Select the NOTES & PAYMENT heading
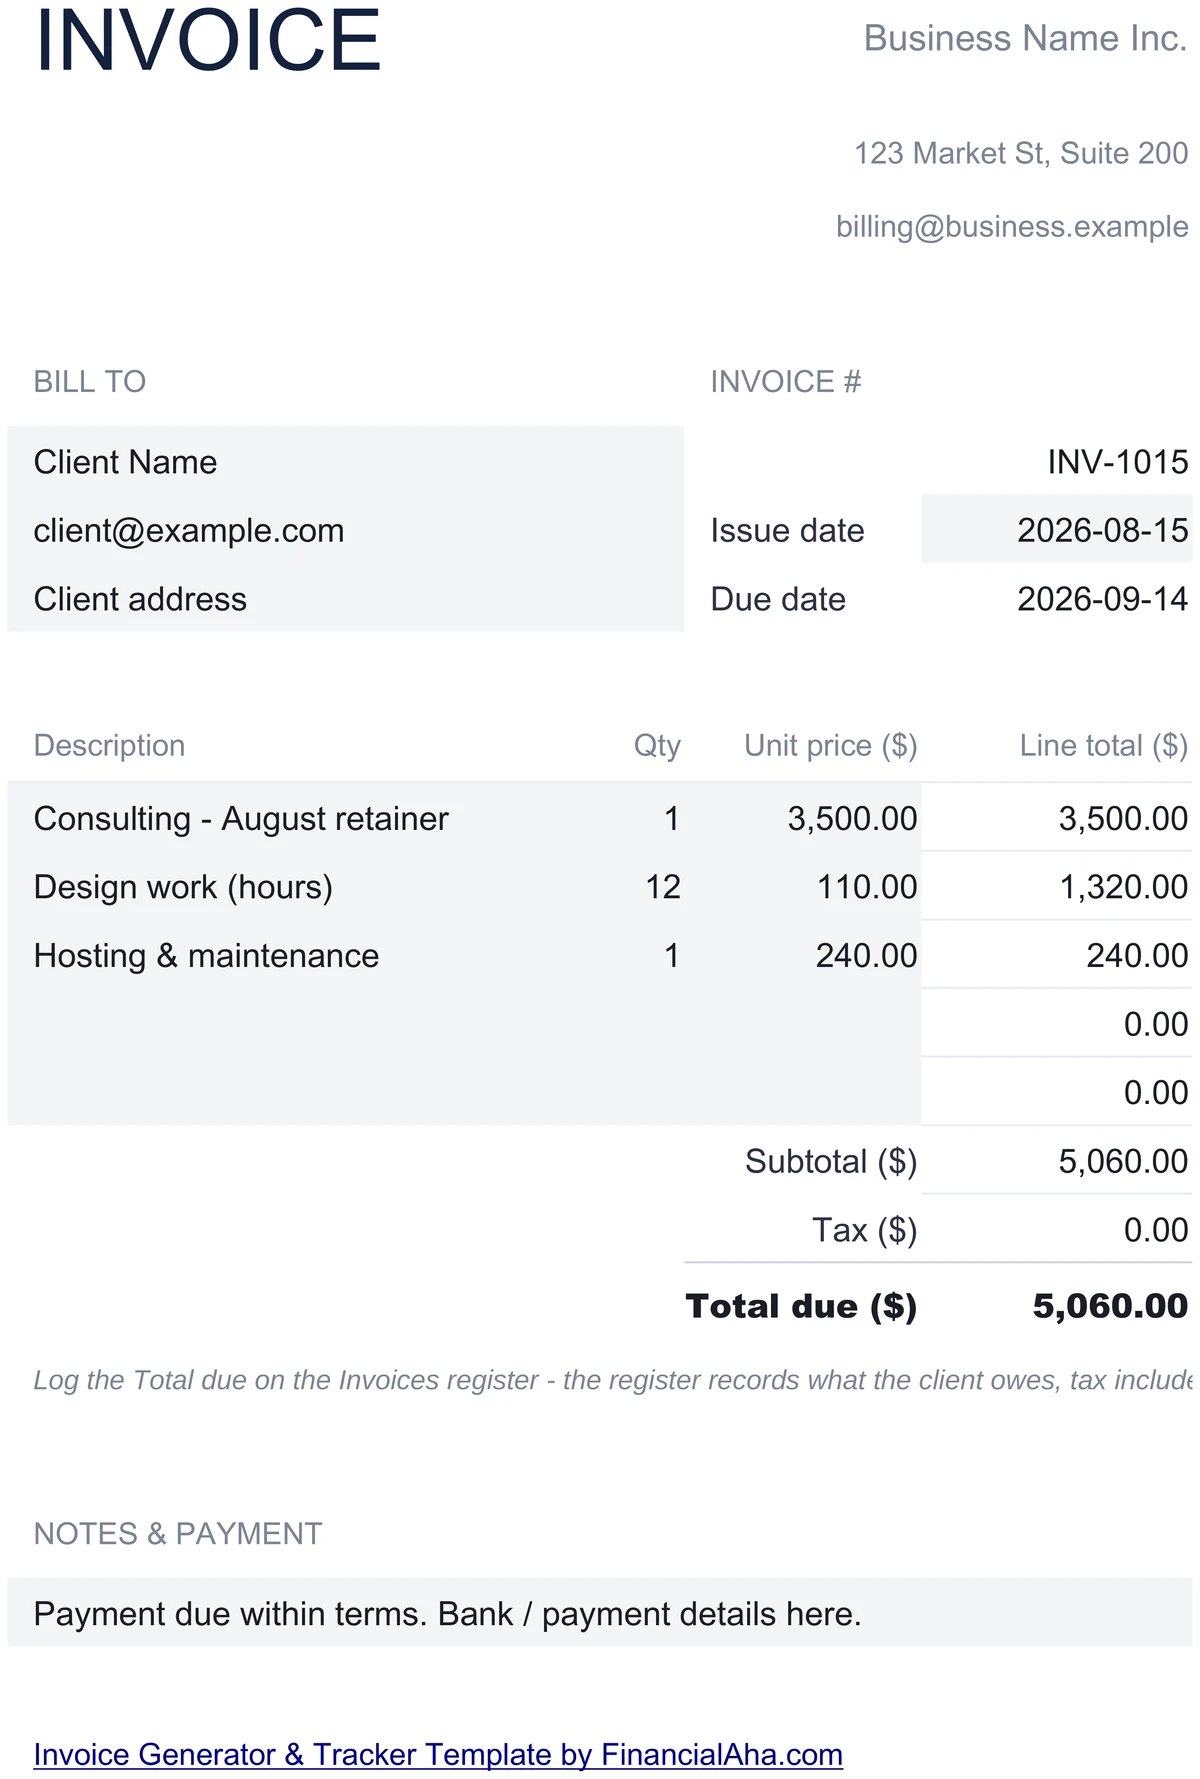 [x=178, y=1533]
